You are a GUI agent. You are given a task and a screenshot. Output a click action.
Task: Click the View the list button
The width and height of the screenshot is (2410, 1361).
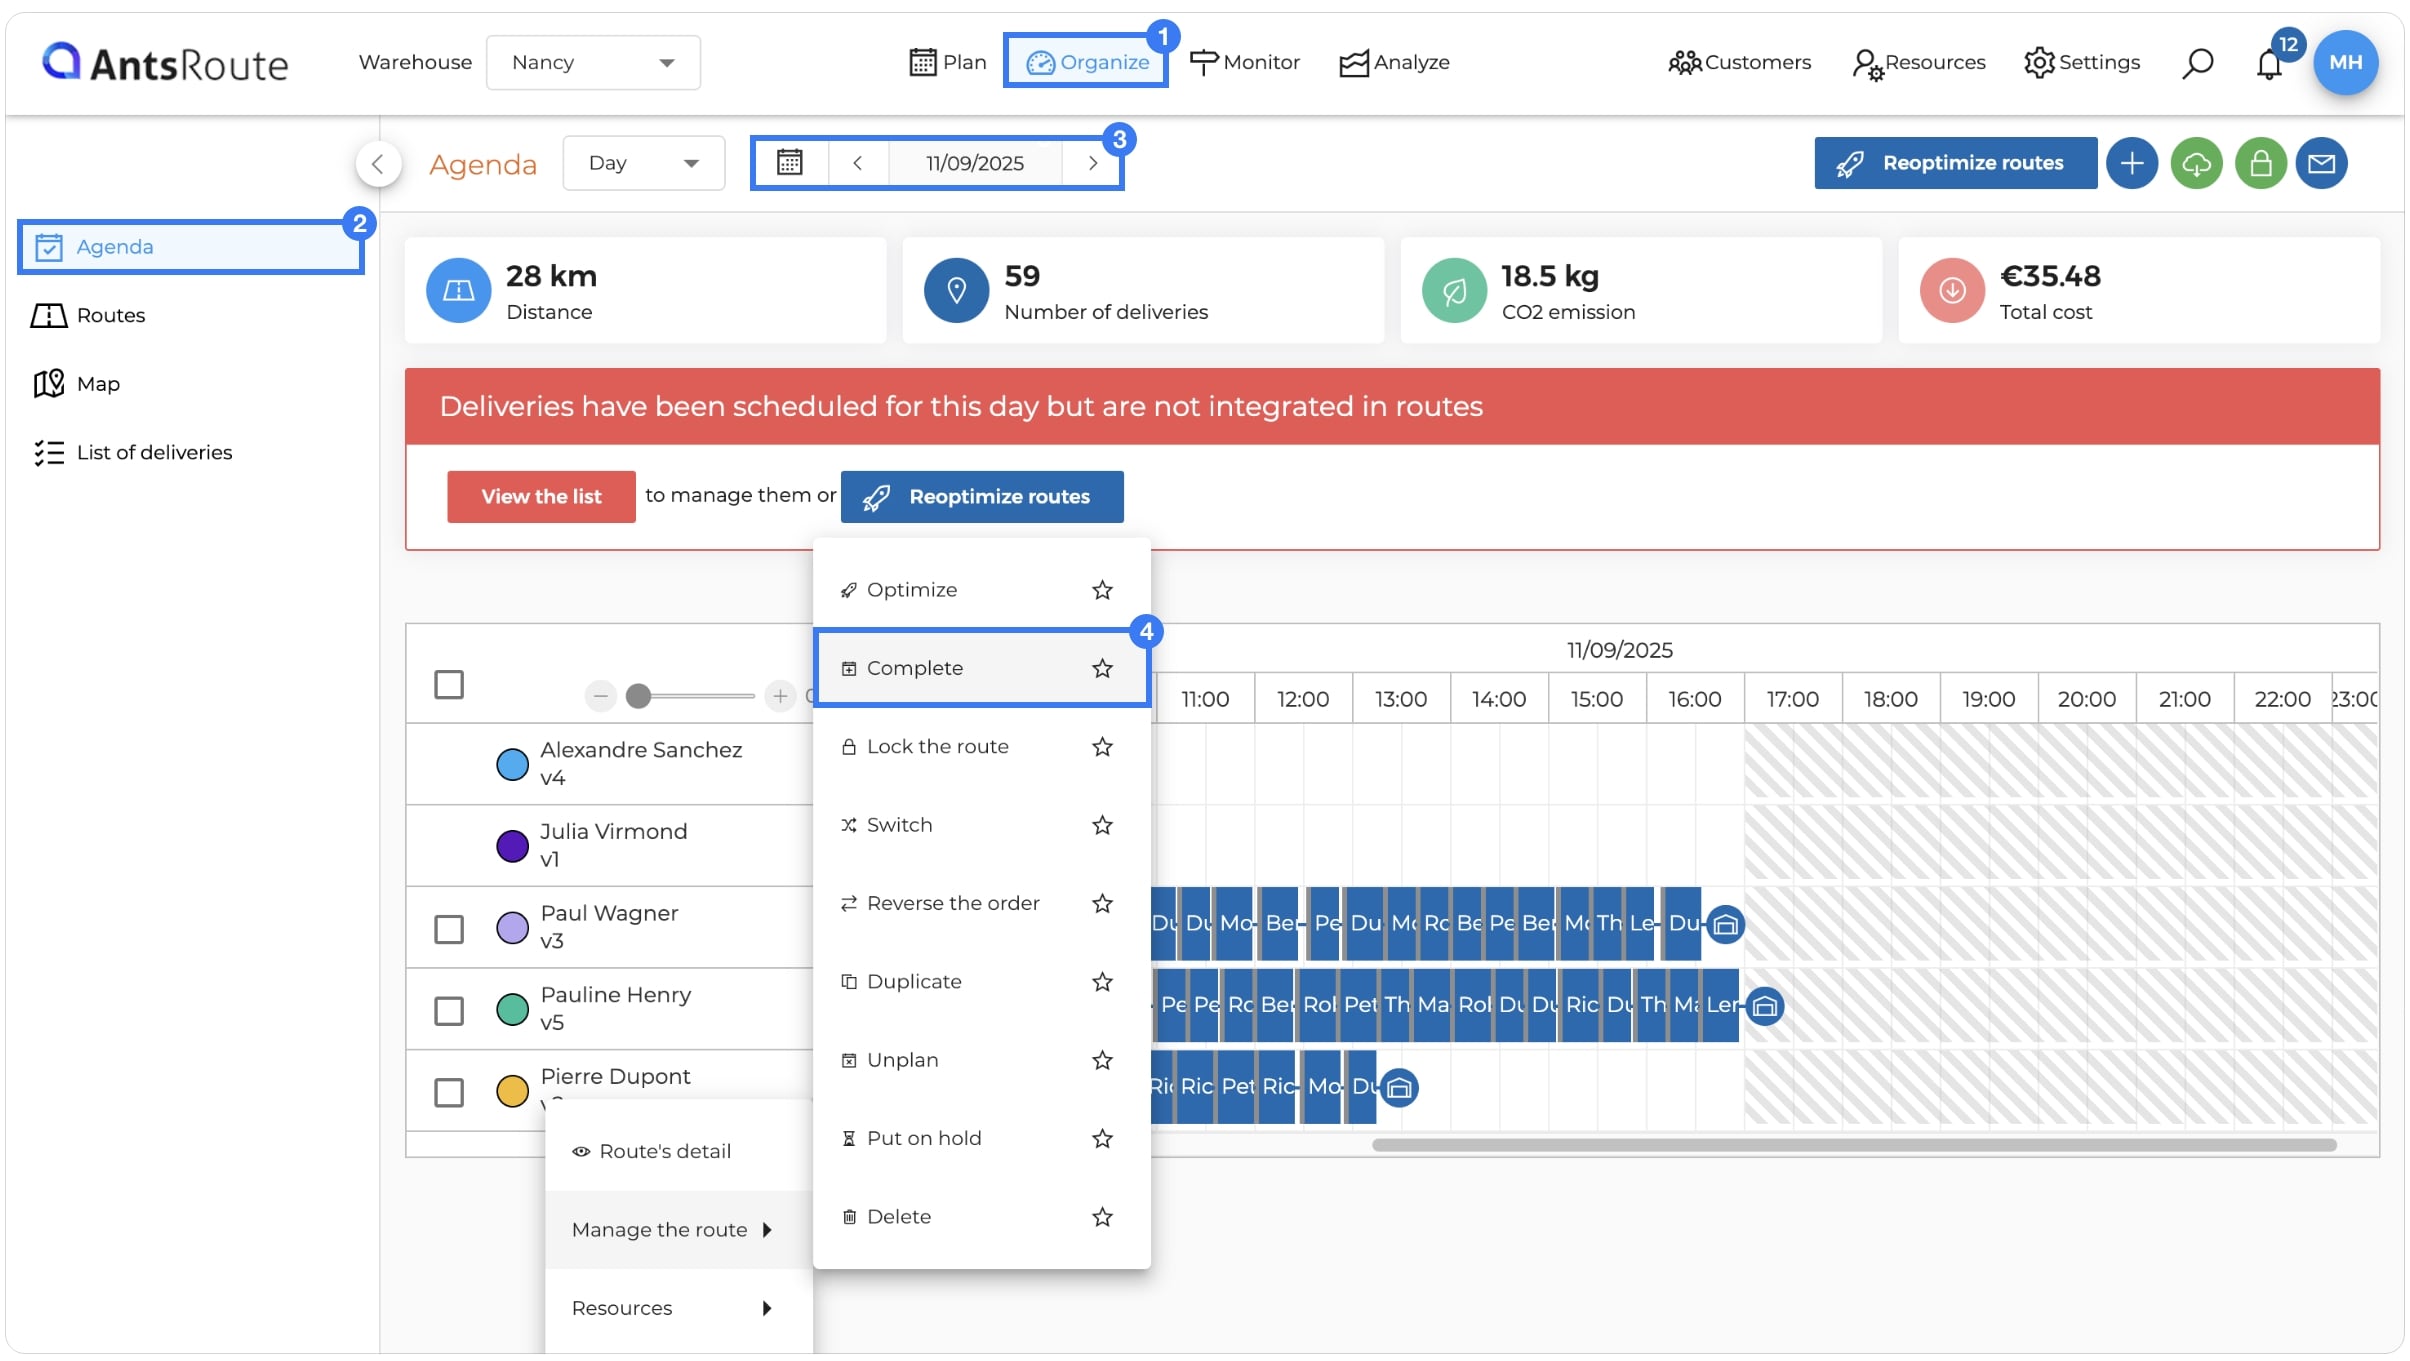coord(541,497)
